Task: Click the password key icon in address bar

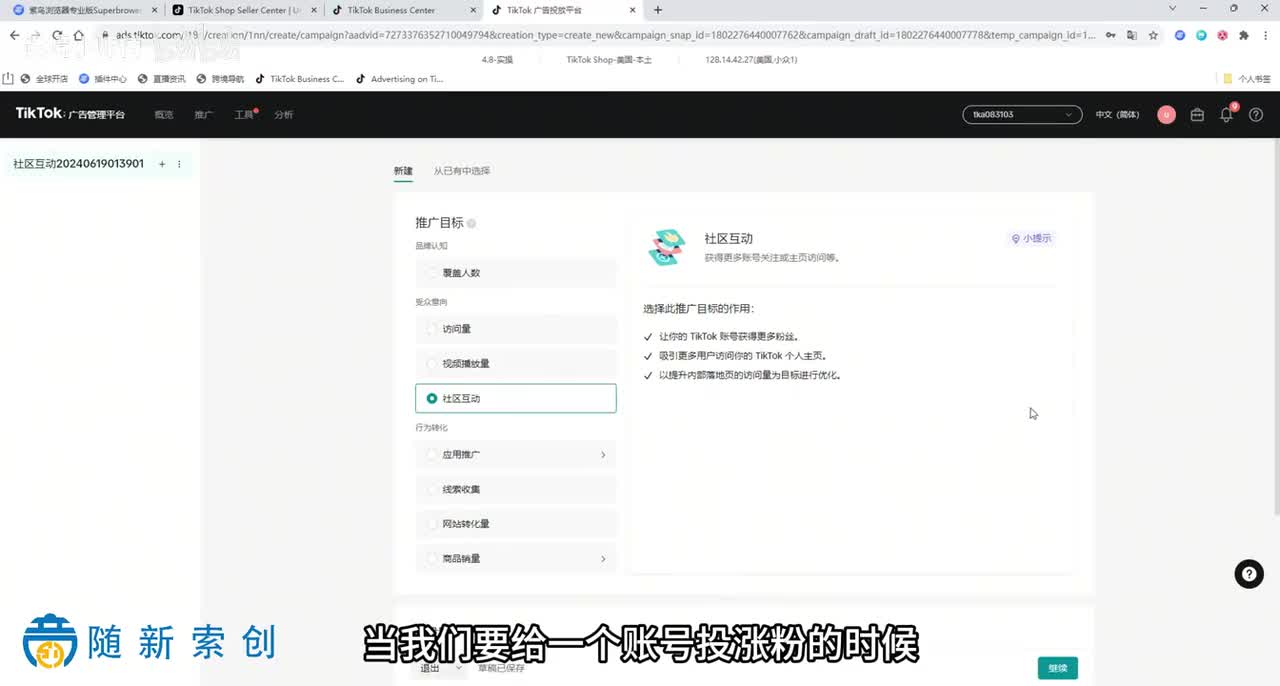Action: tap(1111, 35)
